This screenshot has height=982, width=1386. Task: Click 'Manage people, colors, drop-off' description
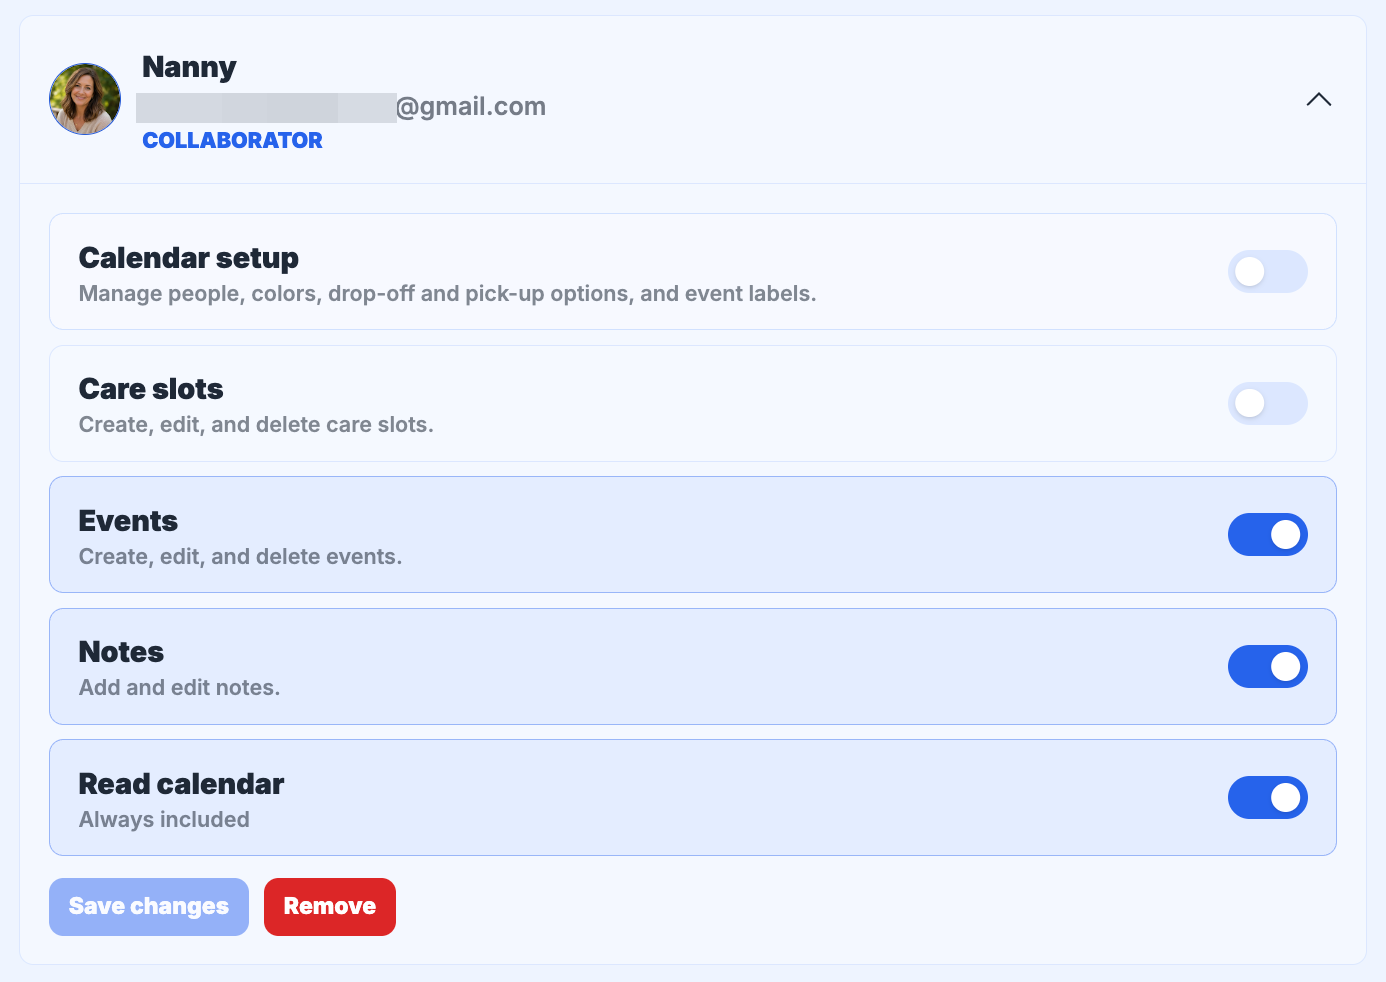click(447, 294)
